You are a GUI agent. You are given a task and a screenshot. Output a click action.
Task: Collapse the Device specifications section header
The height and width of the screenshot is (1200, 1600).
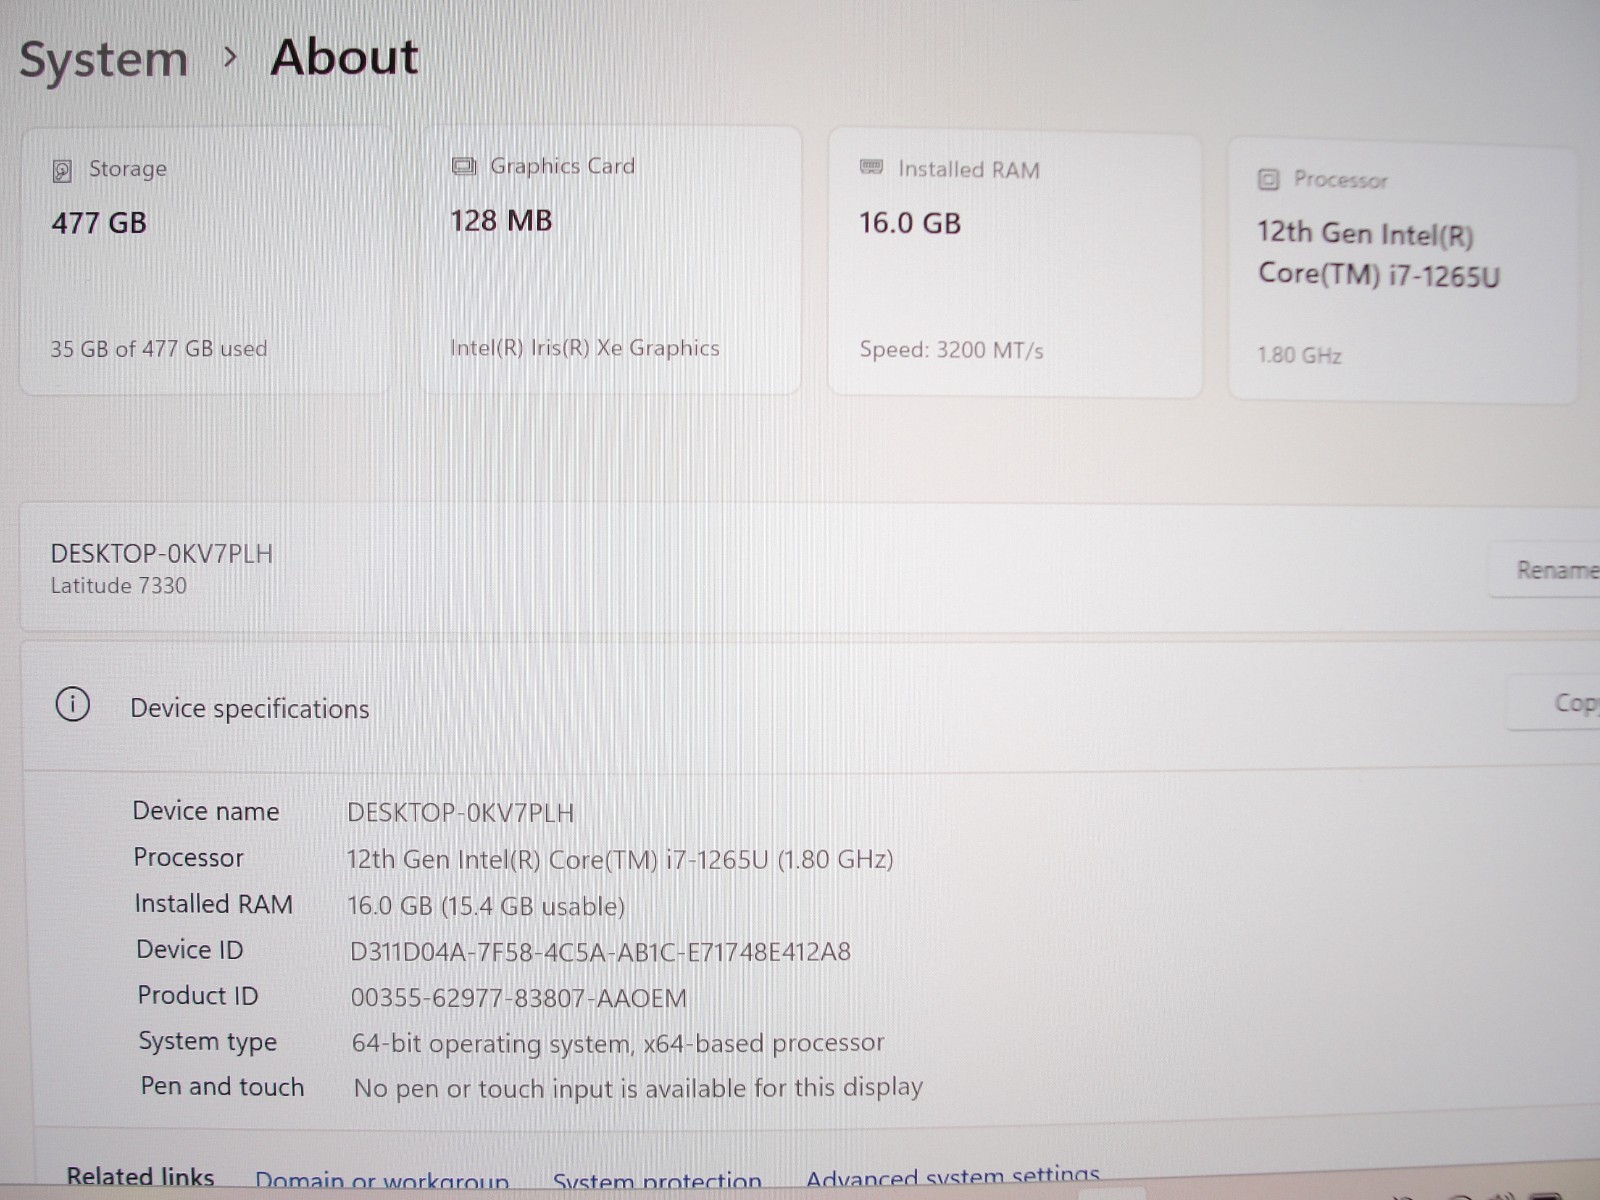[810, 707]
